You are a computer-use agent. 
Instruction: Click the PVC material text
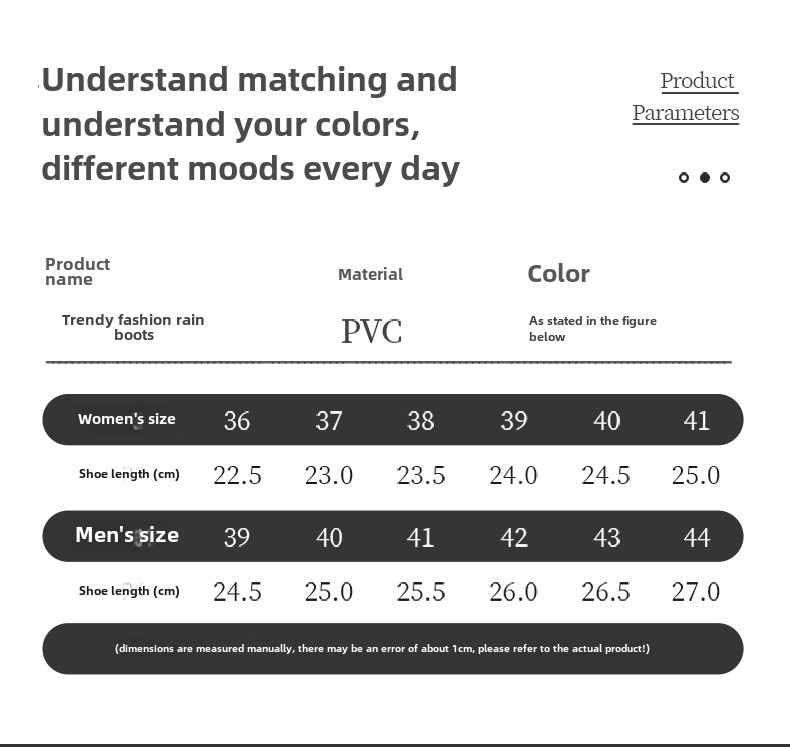372,331
